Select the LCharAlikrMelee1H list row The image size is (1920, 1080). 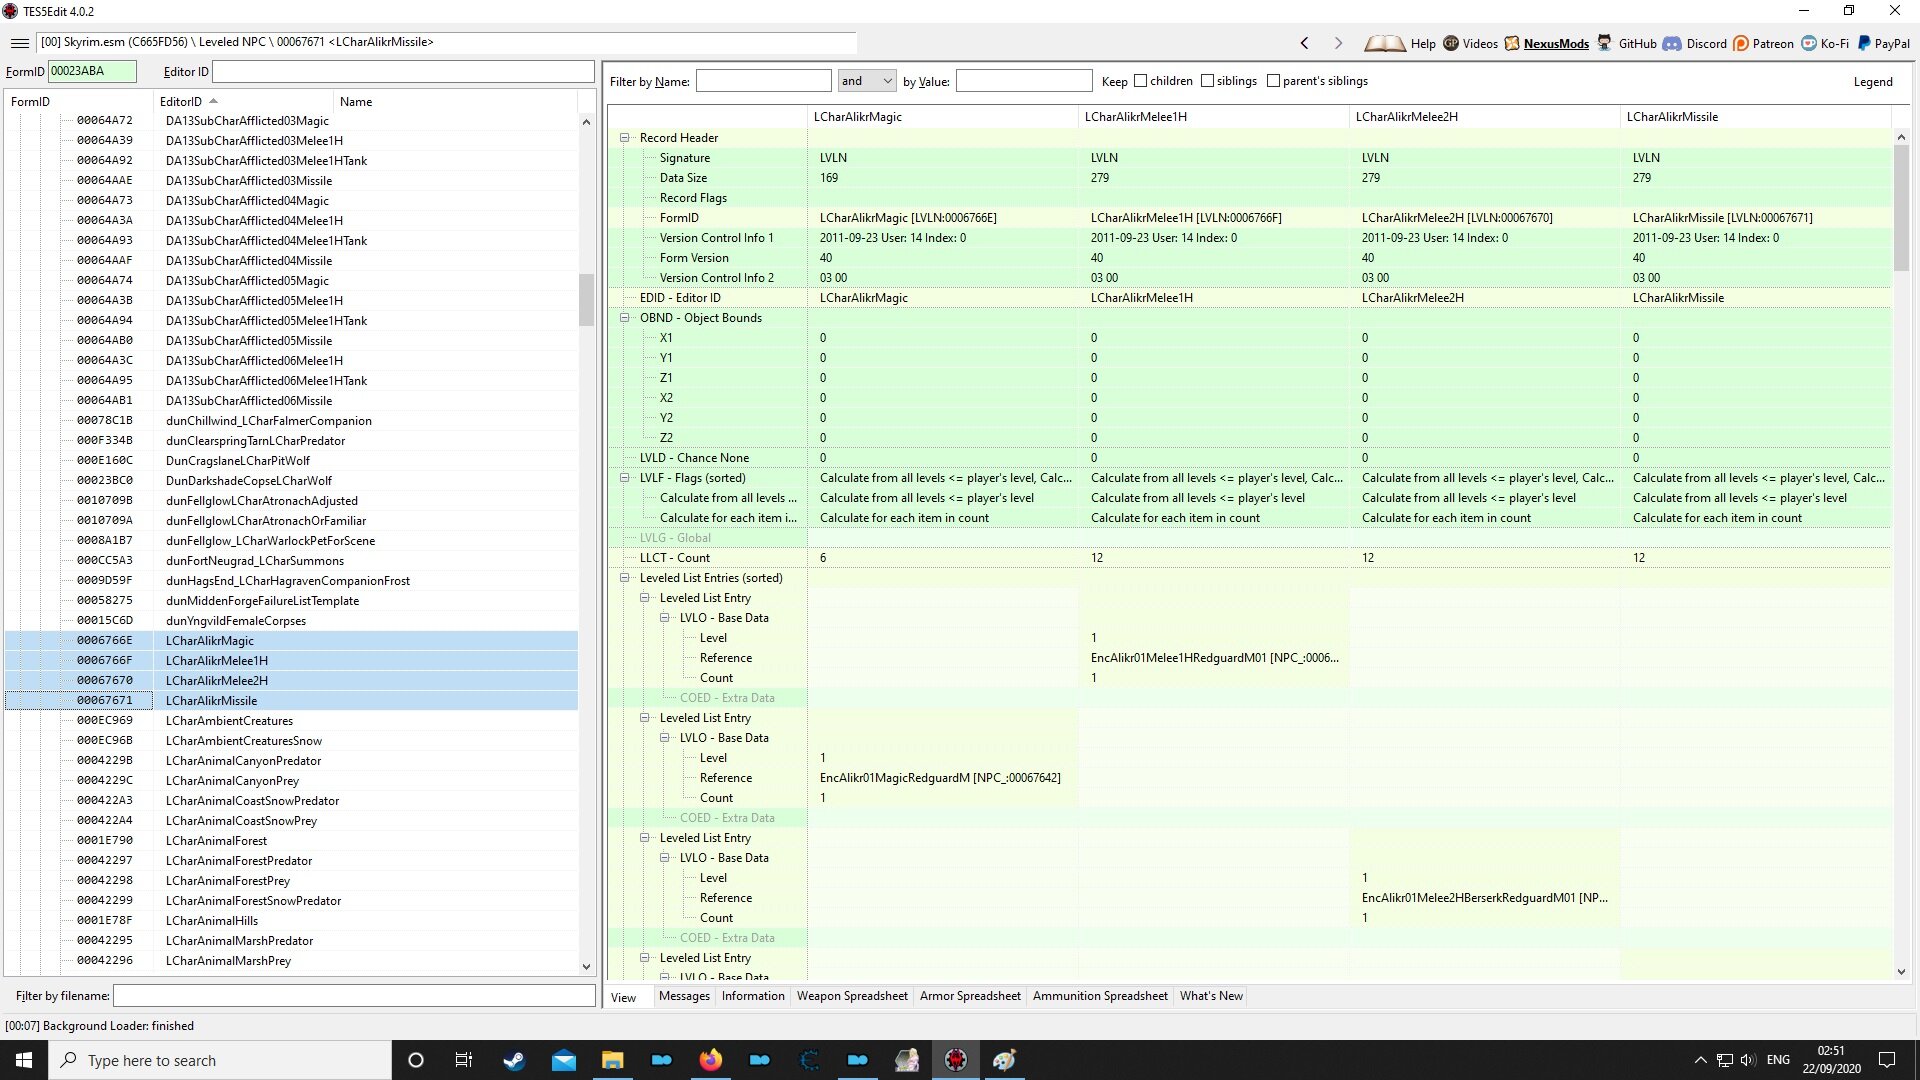point(292,660)
